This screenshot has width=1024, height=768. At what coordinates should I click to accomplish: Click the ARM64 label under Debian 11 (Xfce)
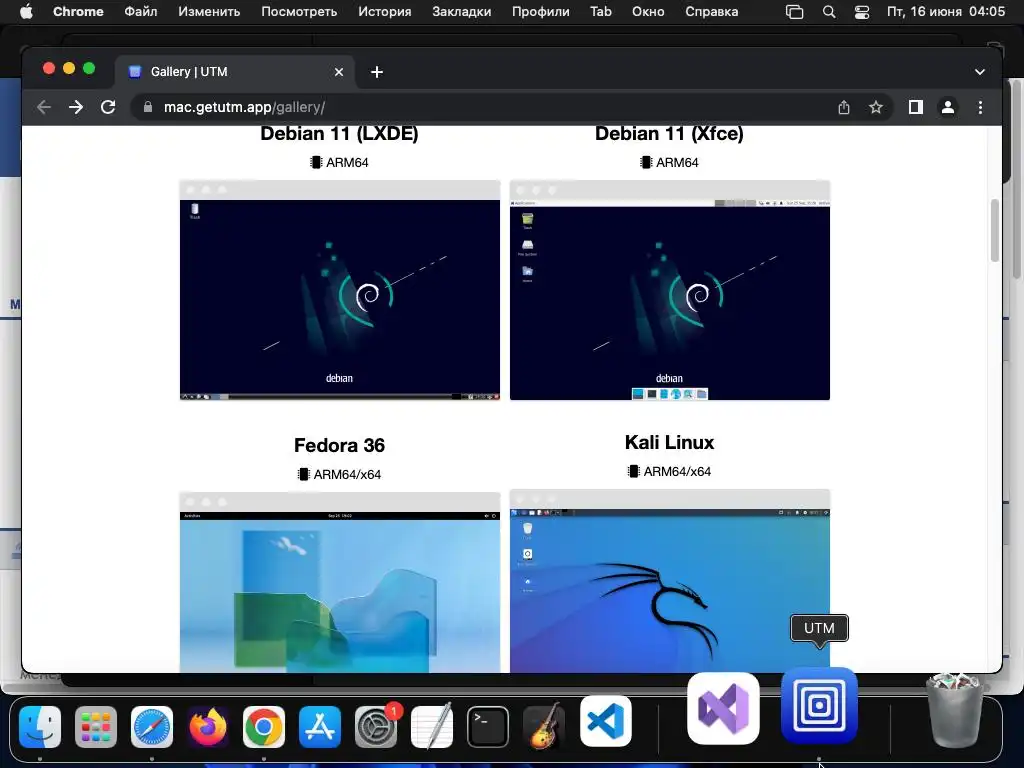point(669,162)
